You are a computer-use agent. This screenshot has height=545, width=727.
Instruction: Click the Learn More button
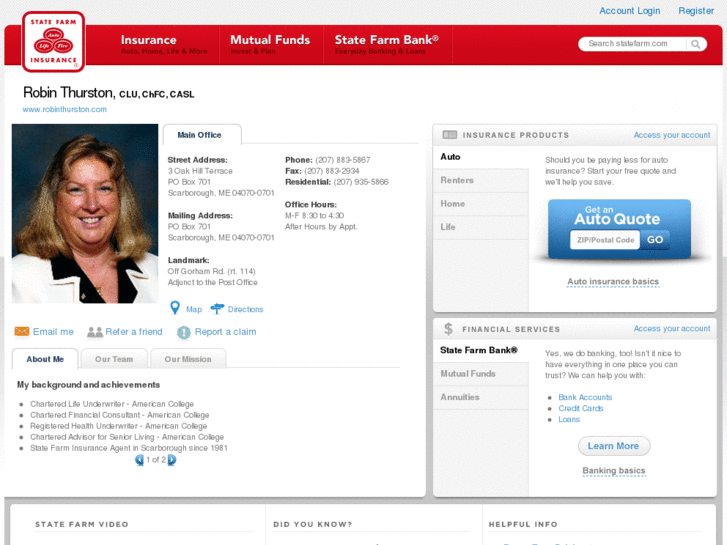614,446
